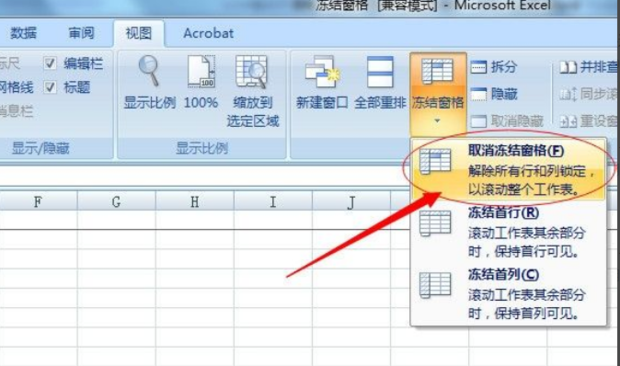Expand the Freeze Panes dropdown arrow
This screenshot has height=366, width=620.
[437, 121]
